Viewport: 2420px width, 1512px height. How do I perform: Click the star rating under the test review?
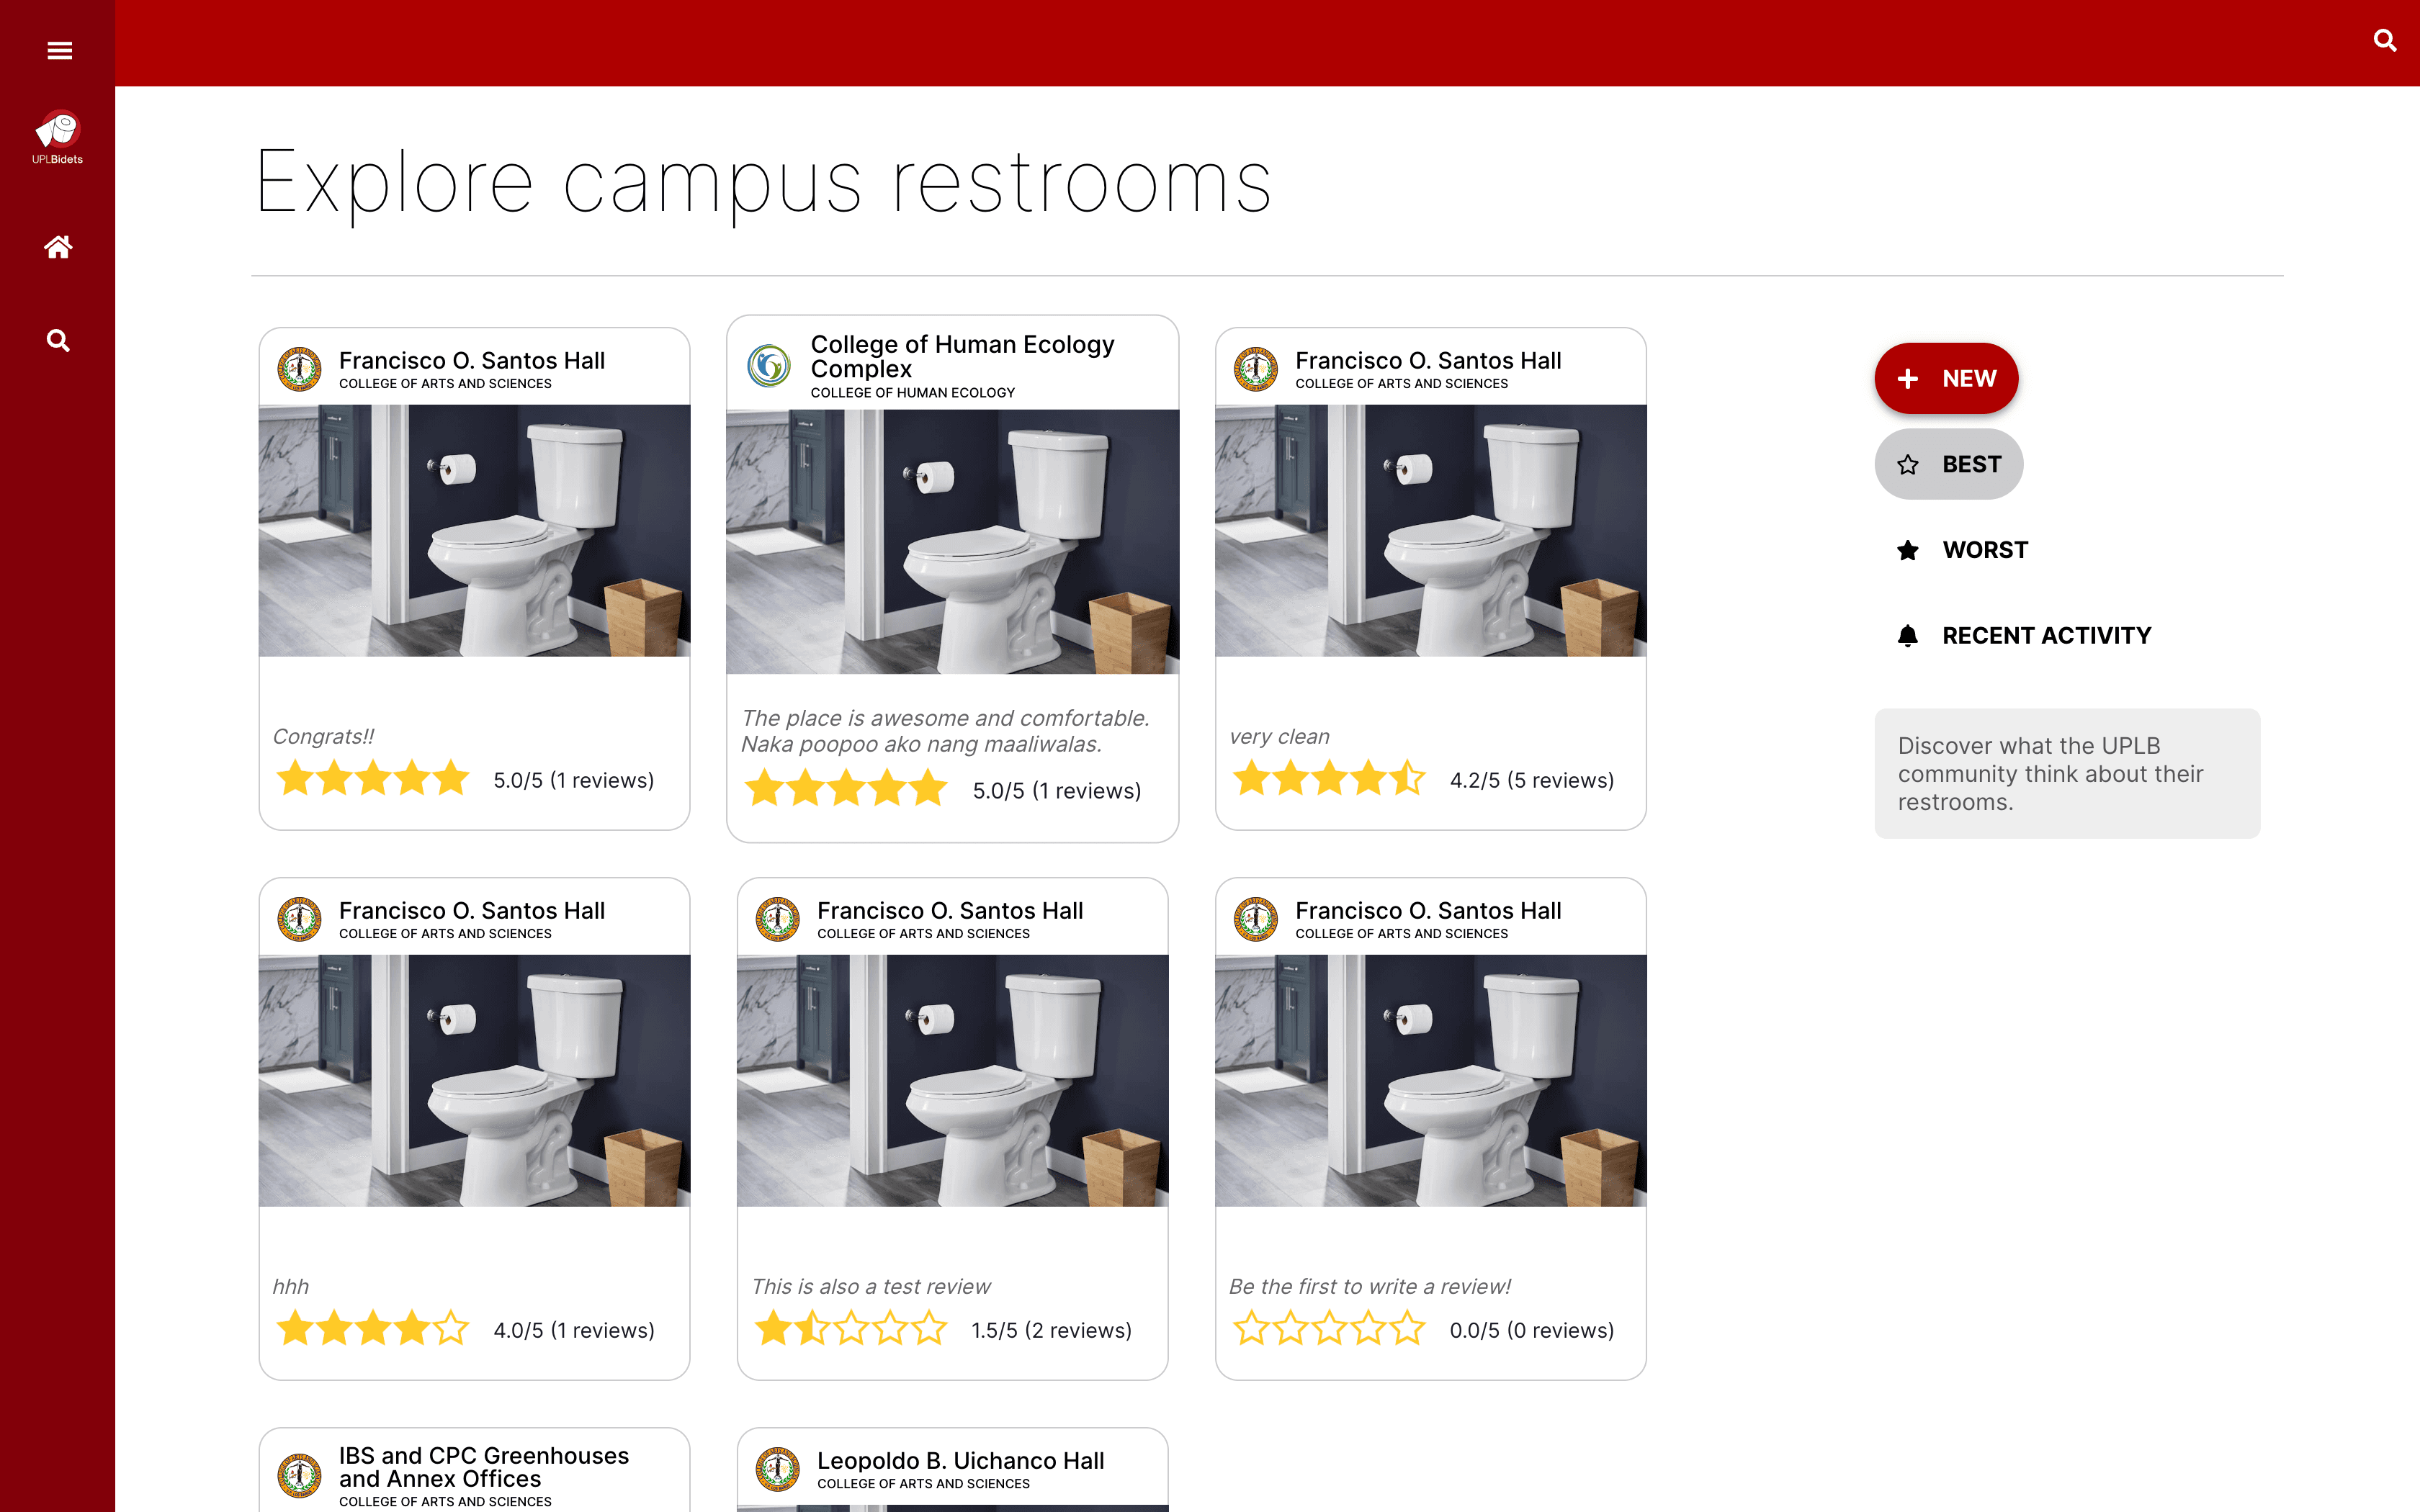pos(851,1328)
